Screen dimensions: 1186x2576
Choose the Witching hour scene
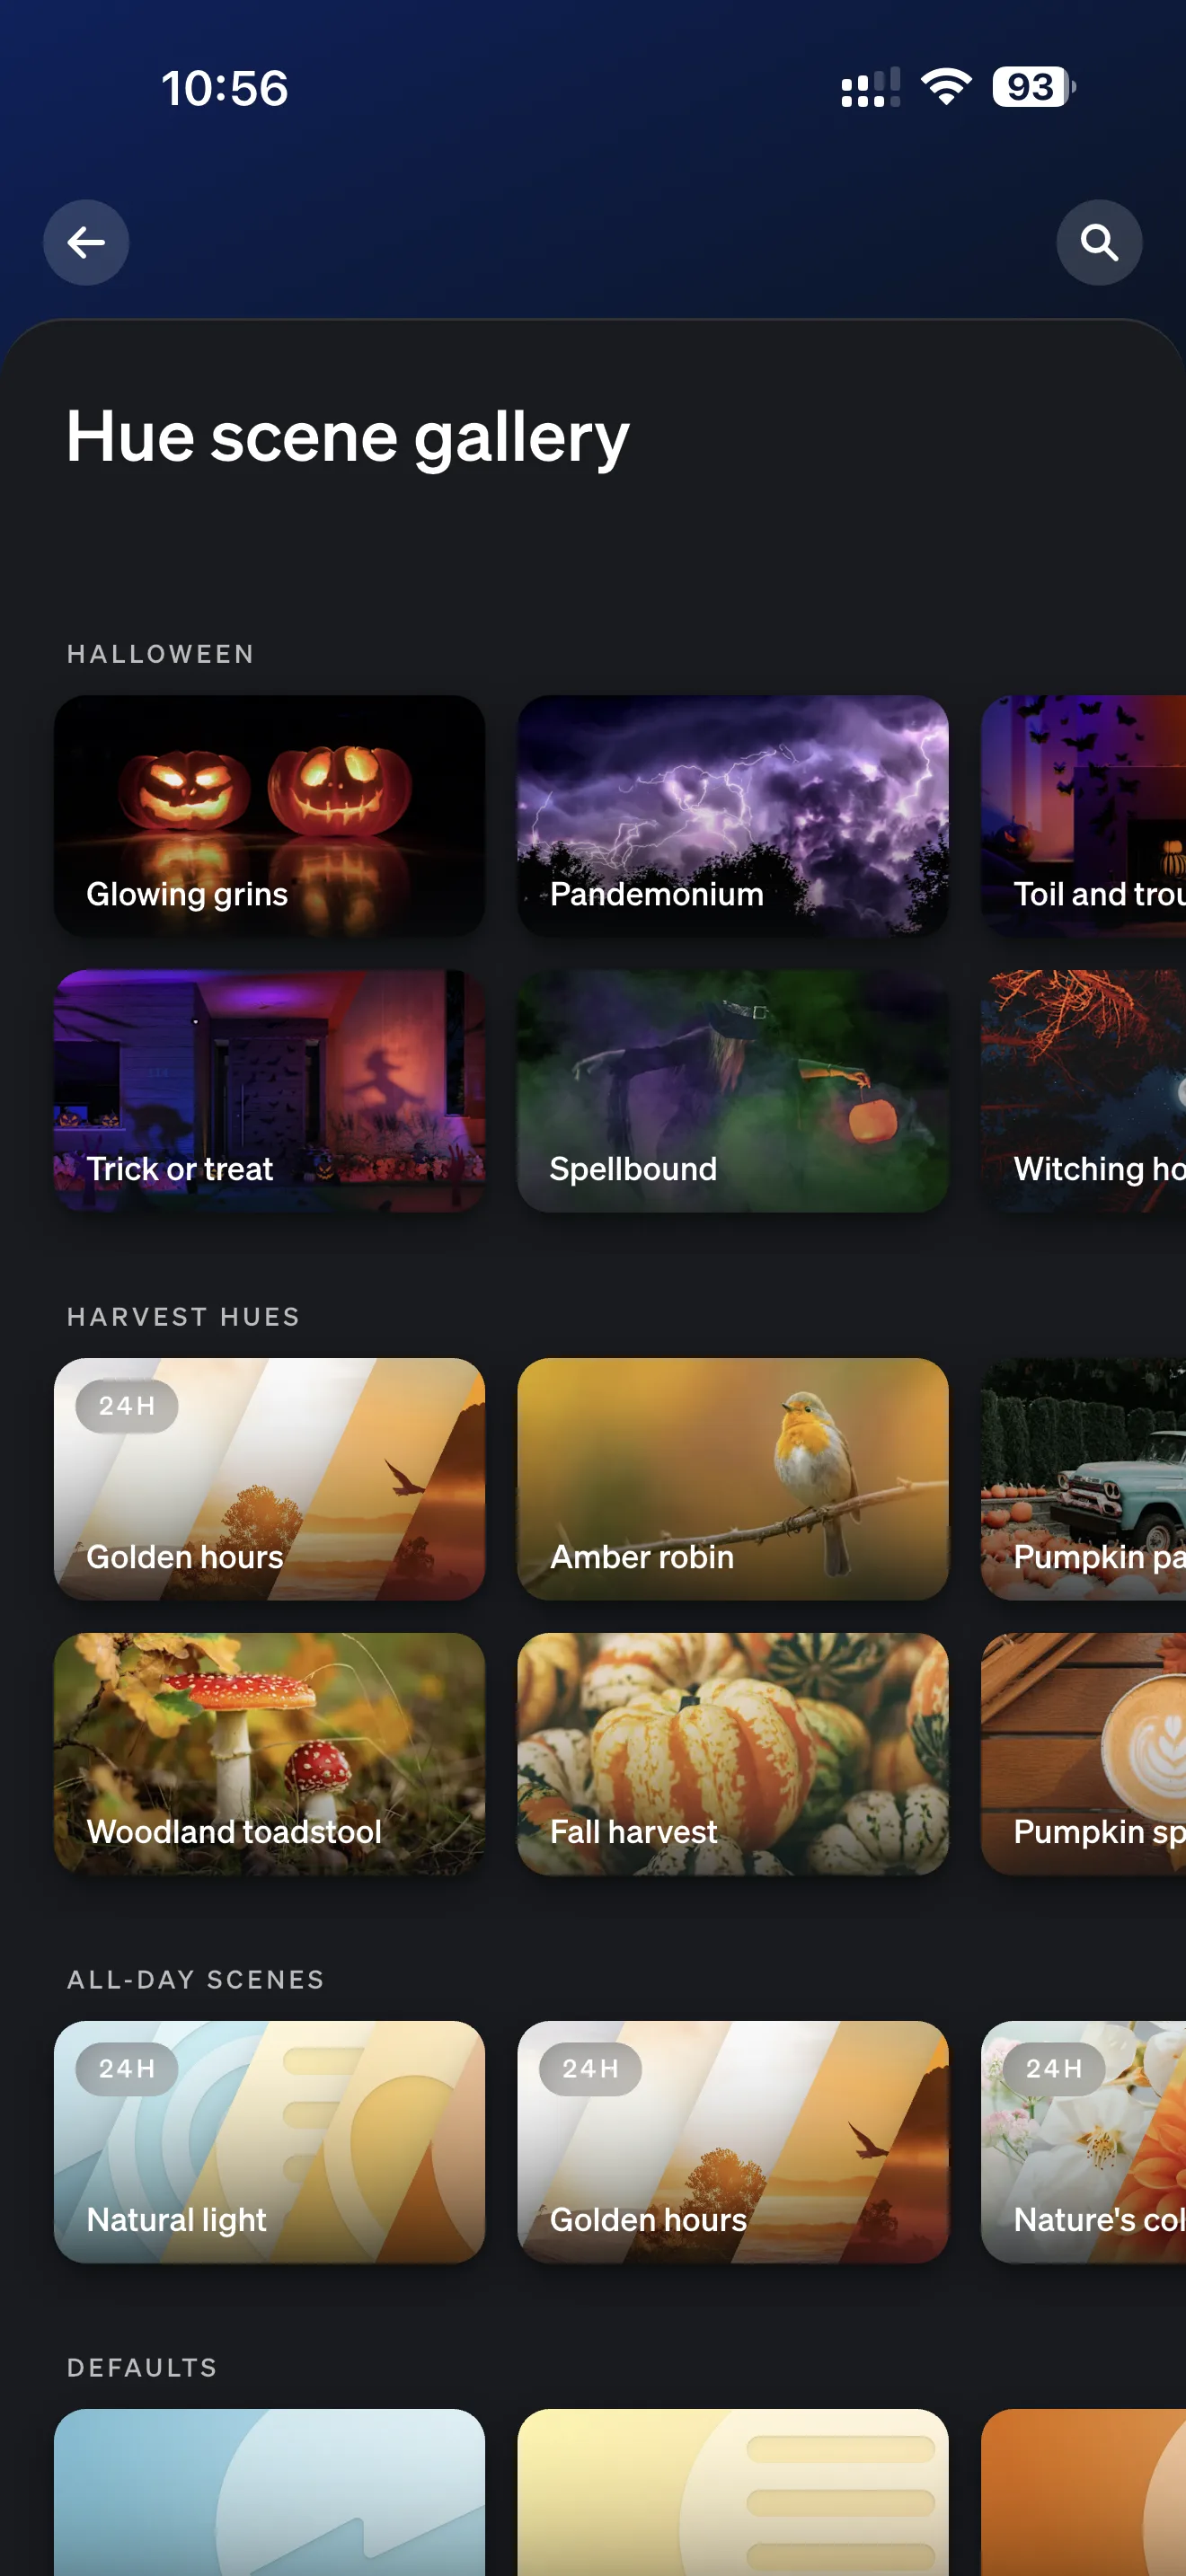click(x=1084, y=1091)
